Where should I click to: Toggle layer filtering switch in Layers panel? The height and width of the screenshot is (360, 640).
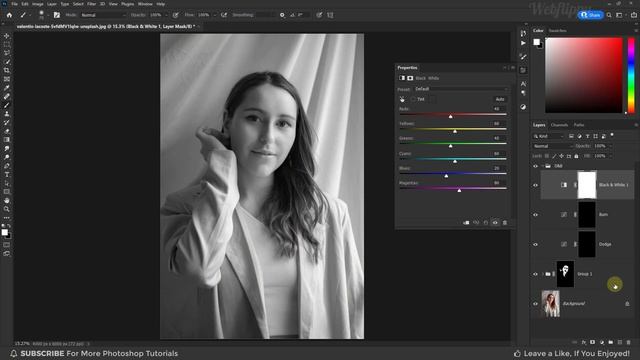click(612, 135)
